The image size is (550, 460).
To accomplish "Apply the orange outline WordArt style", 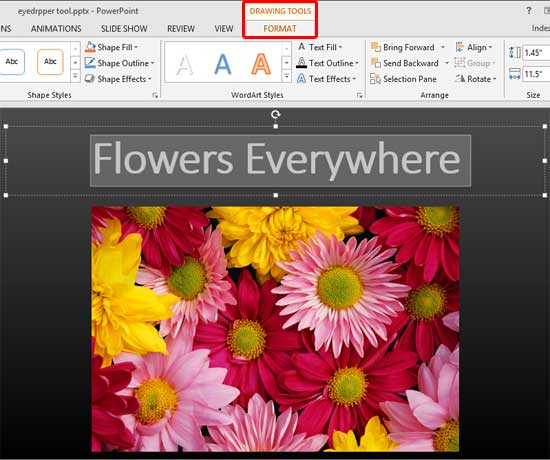I will coord(261,64).
